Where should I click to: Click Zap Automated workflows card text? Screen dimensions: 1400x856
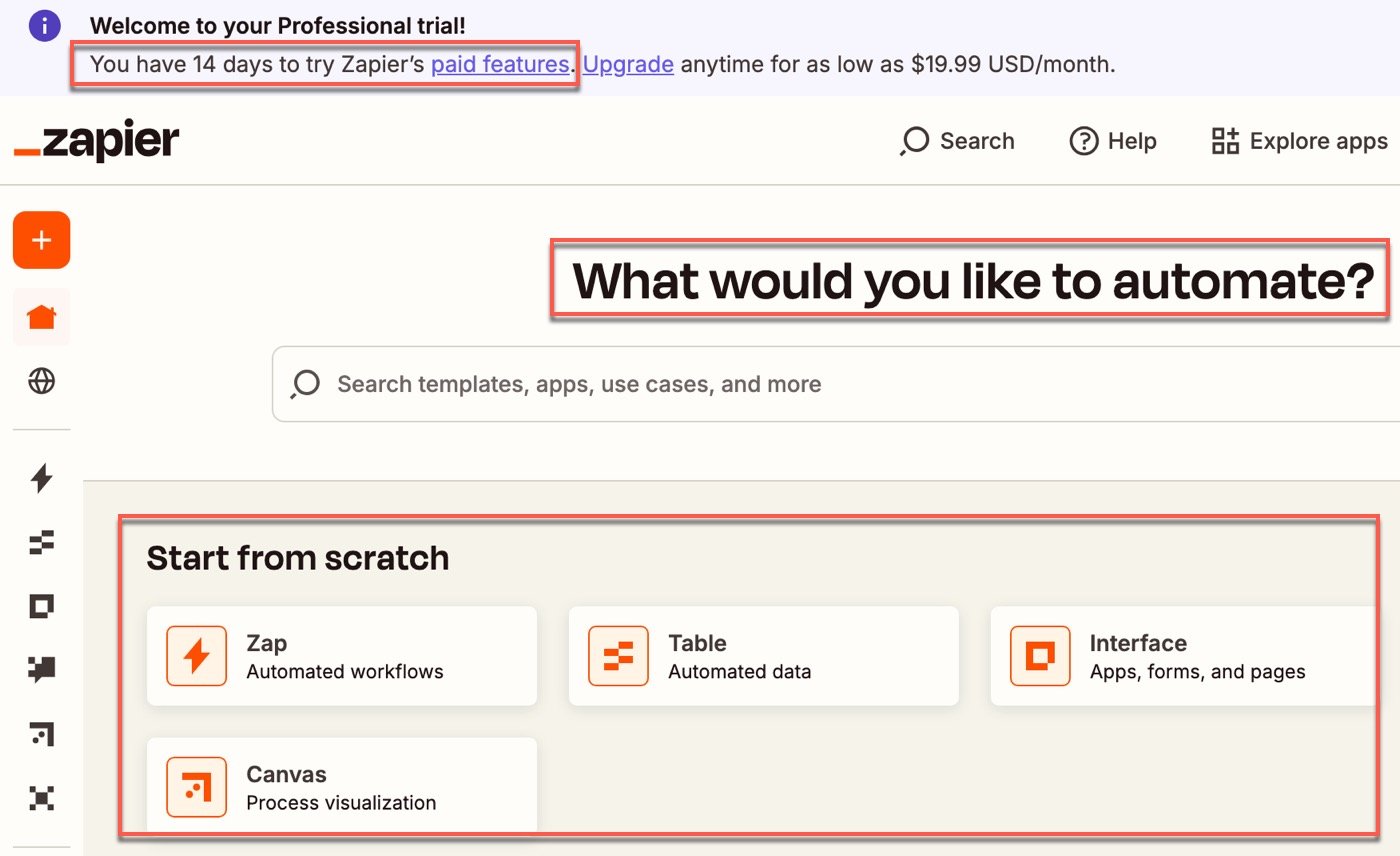345,657
